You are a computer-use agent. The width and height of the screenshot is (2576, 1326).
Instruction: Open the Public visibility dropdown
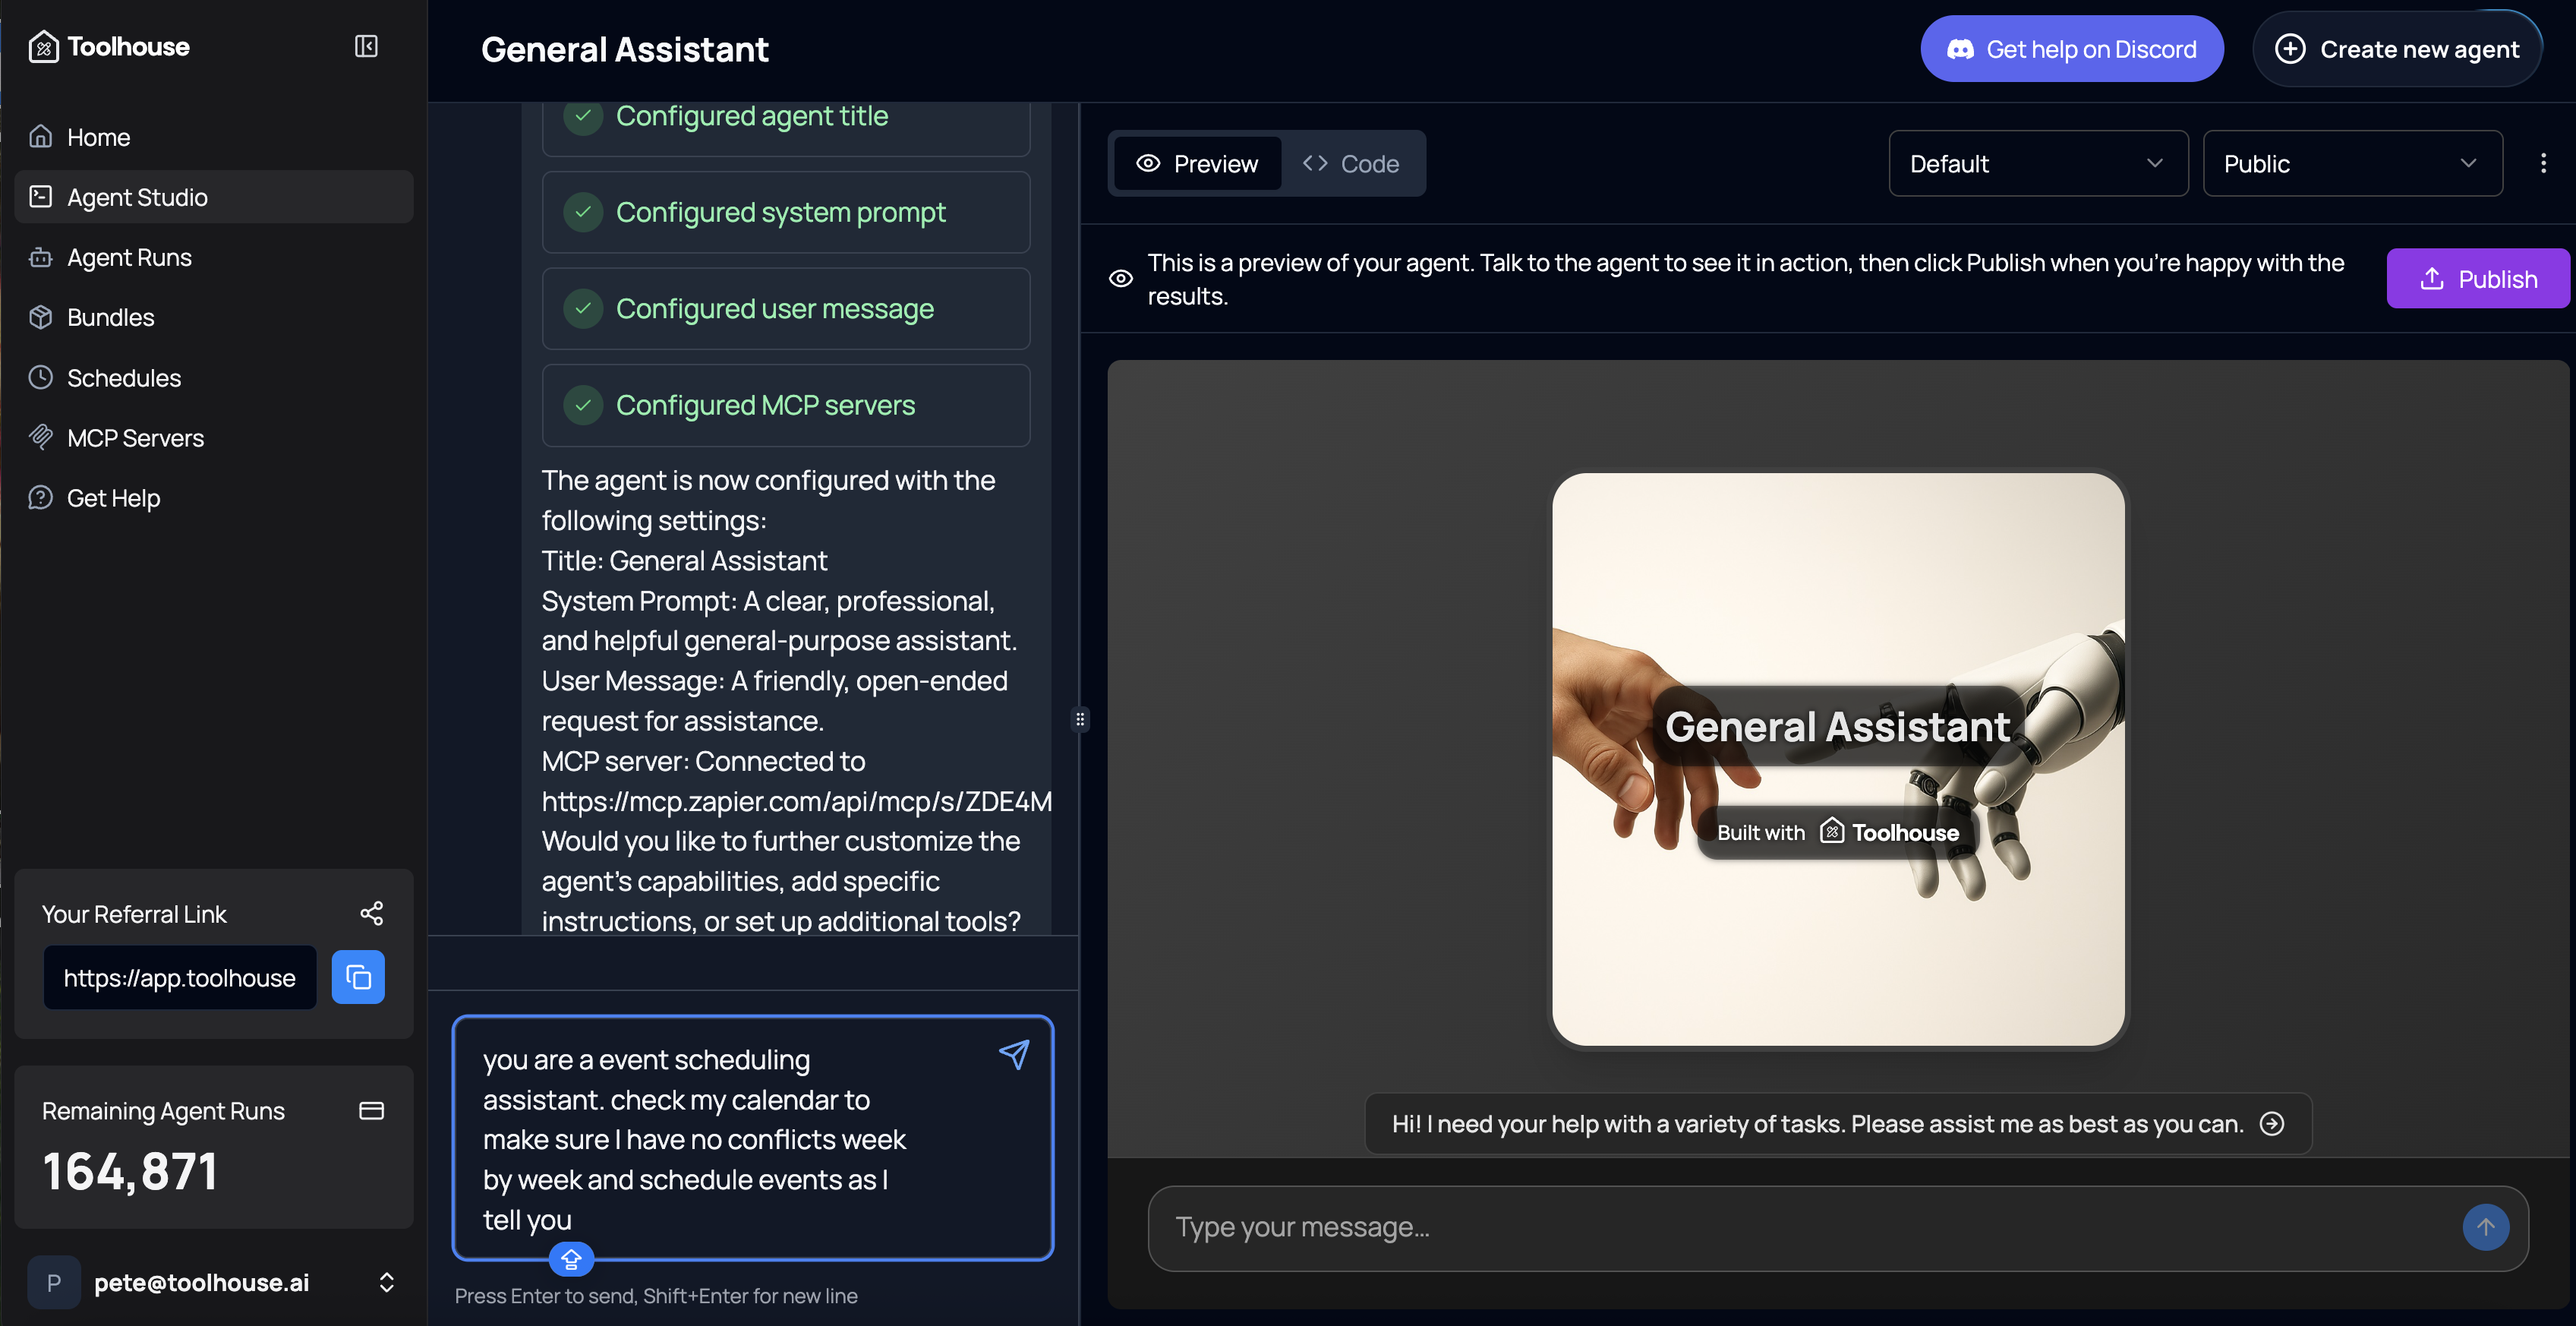click(x=2351, y=163)
